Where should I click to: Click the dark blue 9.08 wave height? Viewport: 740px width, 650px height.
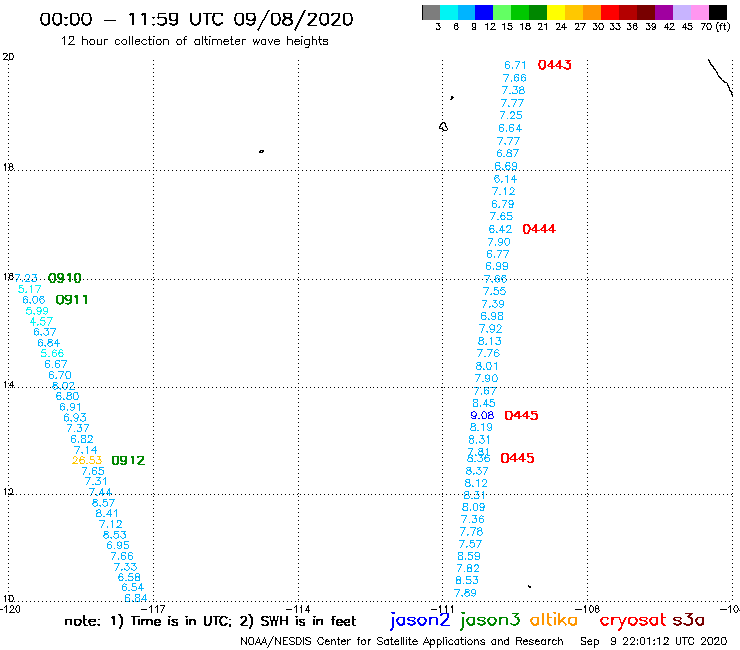482,415
